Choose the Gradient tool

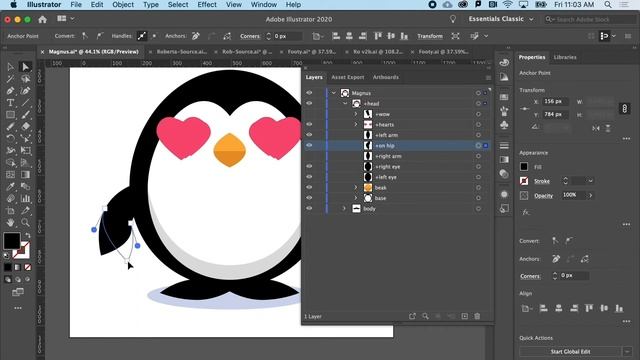26,175
